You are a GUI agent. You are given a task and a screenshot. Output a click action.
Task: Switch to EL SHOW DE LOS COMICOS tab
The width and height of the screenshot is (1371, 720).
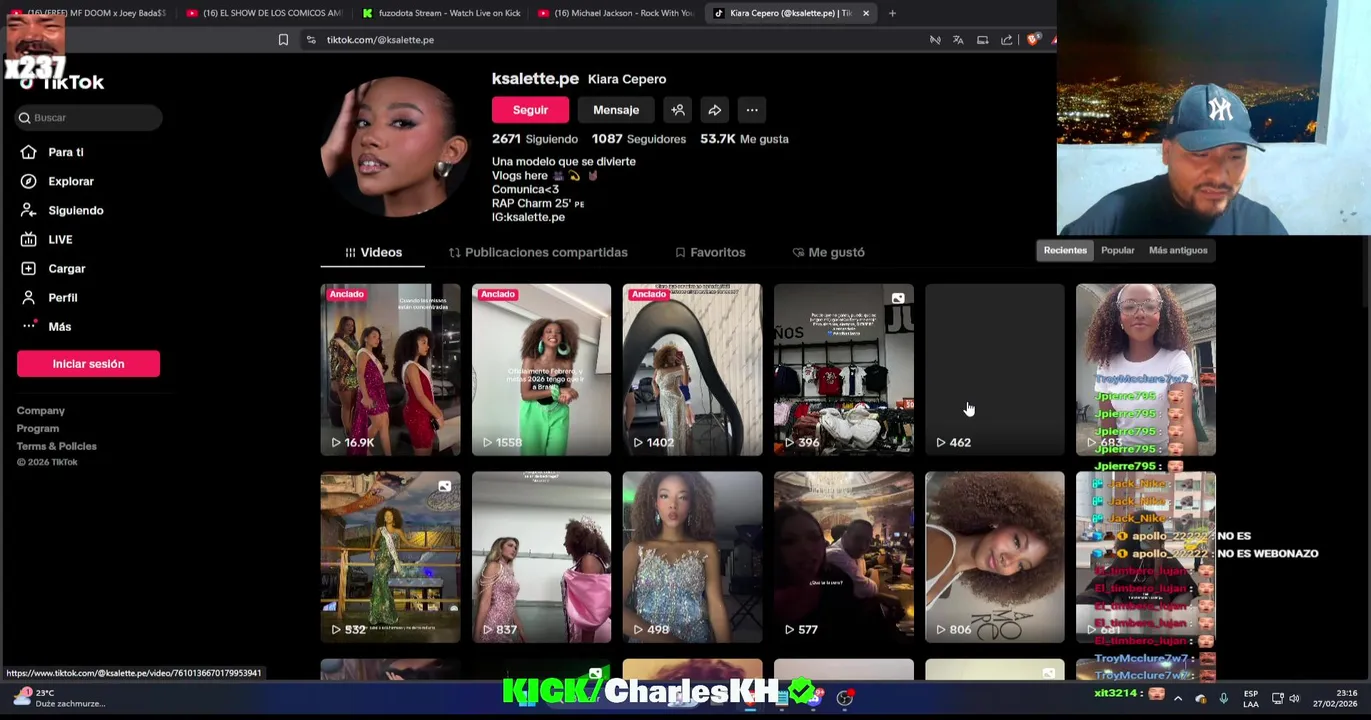pyautogui.click(x=264, y=13)
